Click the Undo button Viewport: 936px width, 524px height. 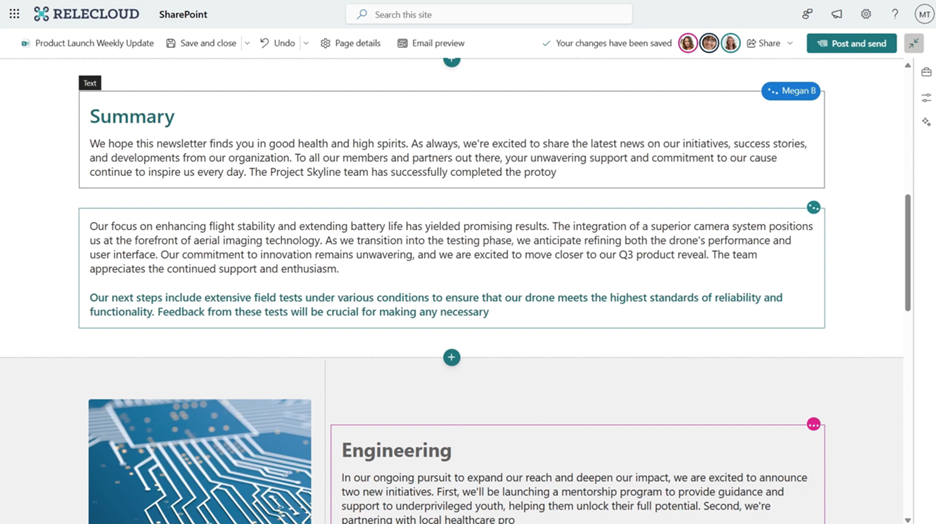click(x=278, y=43)
